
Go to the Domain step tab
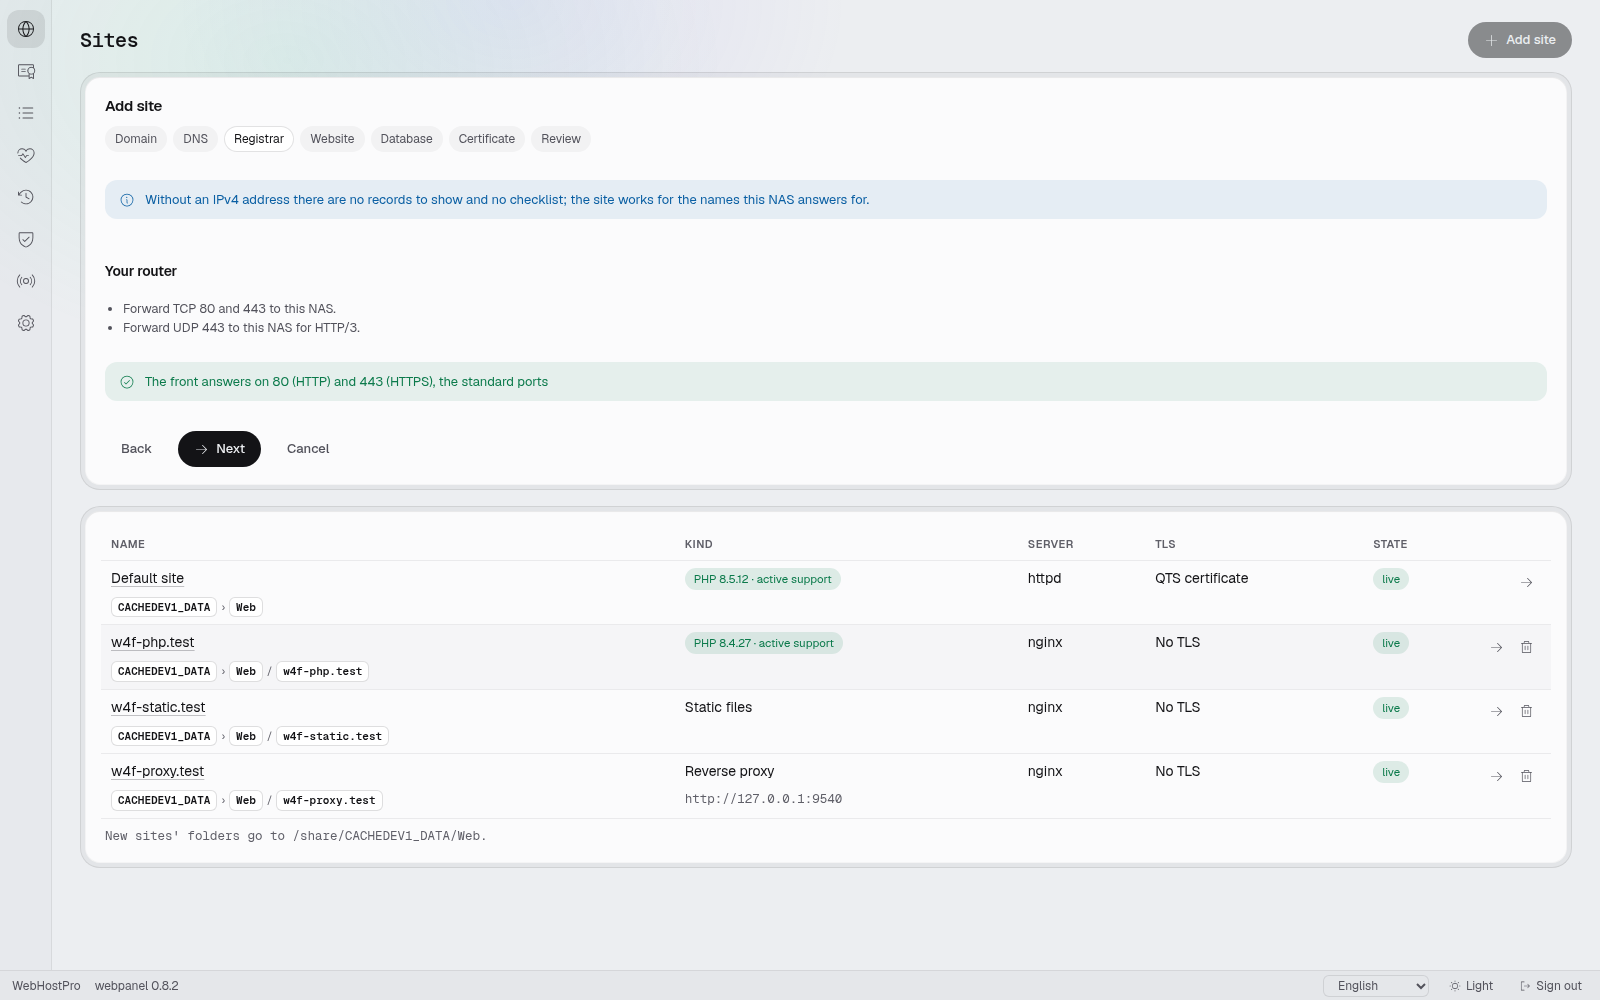click(x=136, y=139)
